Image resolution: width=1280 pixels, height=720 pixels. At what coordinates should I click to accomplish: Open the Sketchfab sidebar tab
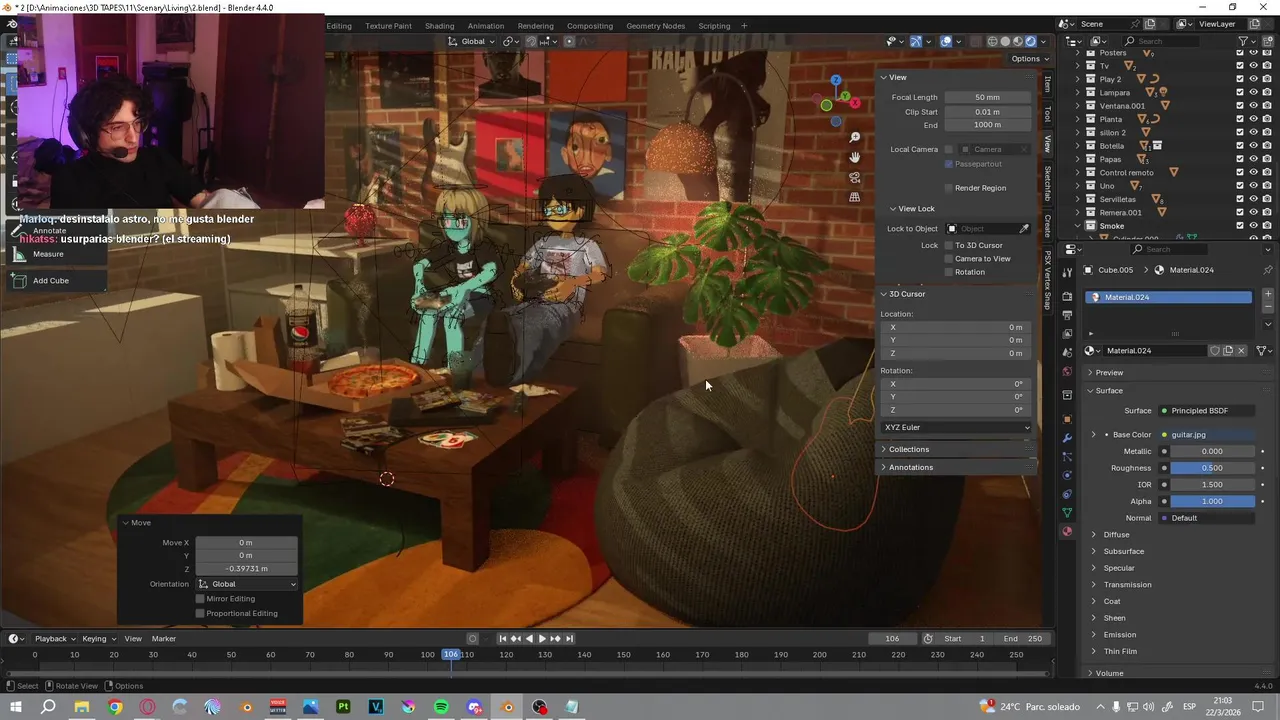coord(1047,183)
